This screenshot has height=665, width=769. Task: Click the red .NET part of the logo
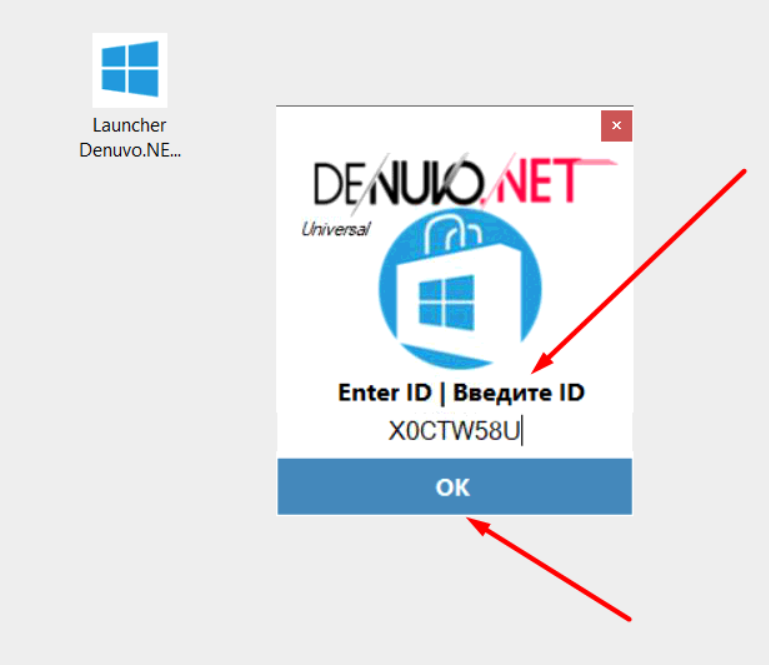pos(537,180)
